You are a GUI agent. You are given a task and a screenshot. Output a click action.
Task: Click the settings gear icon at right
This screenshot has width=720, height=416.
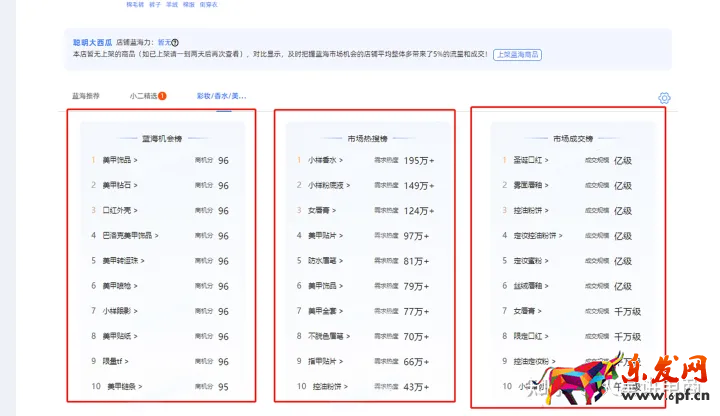[665, 98]
